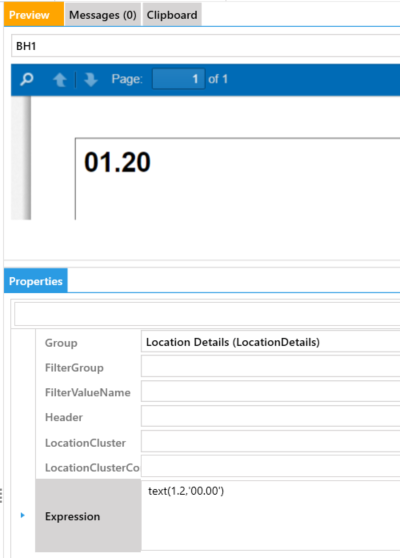Screen dimensions: 400x558
Task: Go to next page with down arrow
Action: point(91,79)
